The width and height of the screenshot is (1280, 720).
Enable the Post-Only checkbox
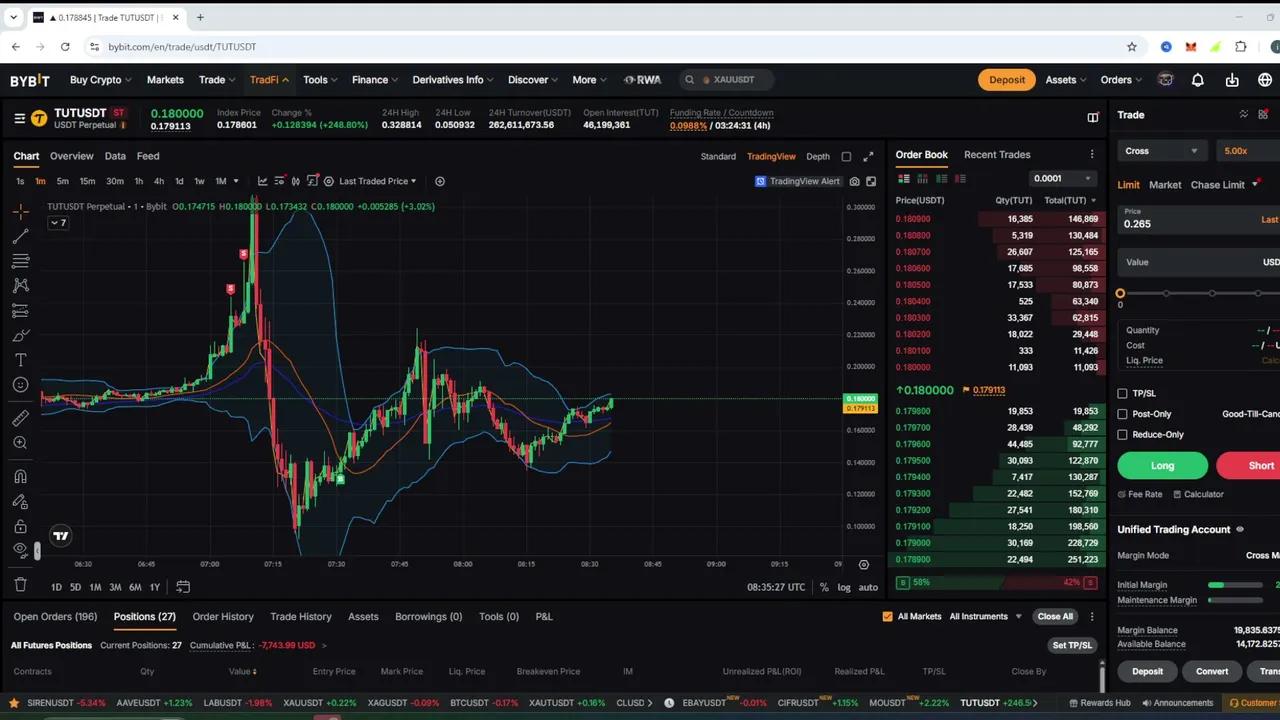point(1122,414)
